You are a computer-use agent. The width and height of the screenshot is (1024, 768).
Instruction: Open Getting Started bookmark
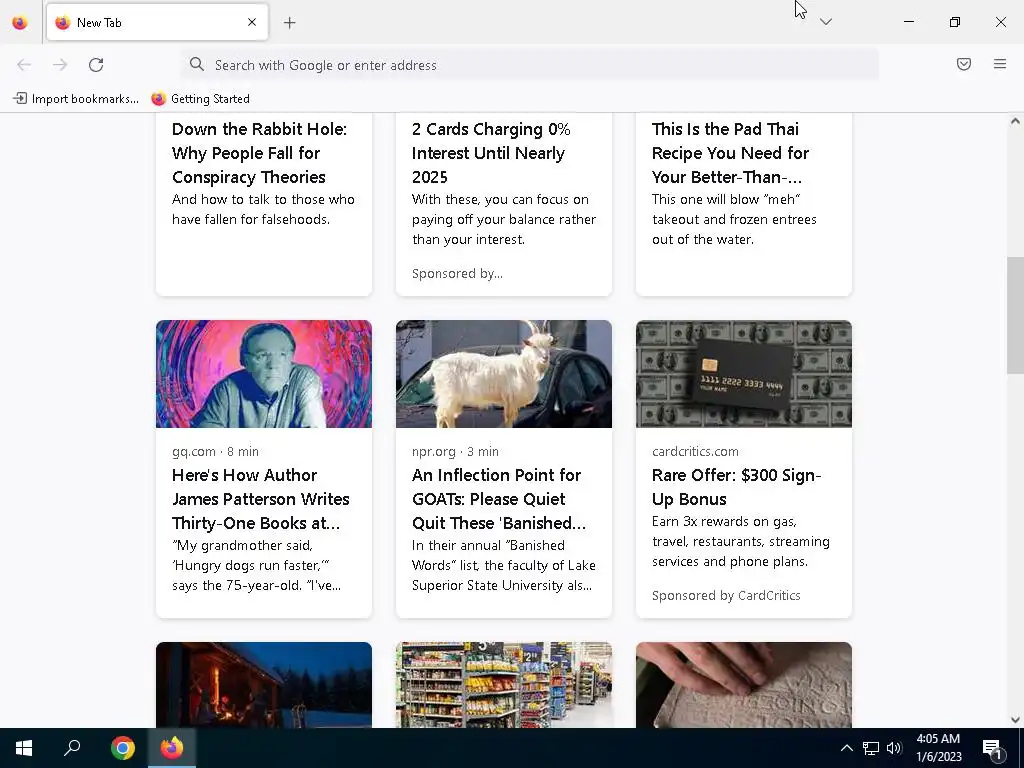(200, 99)
